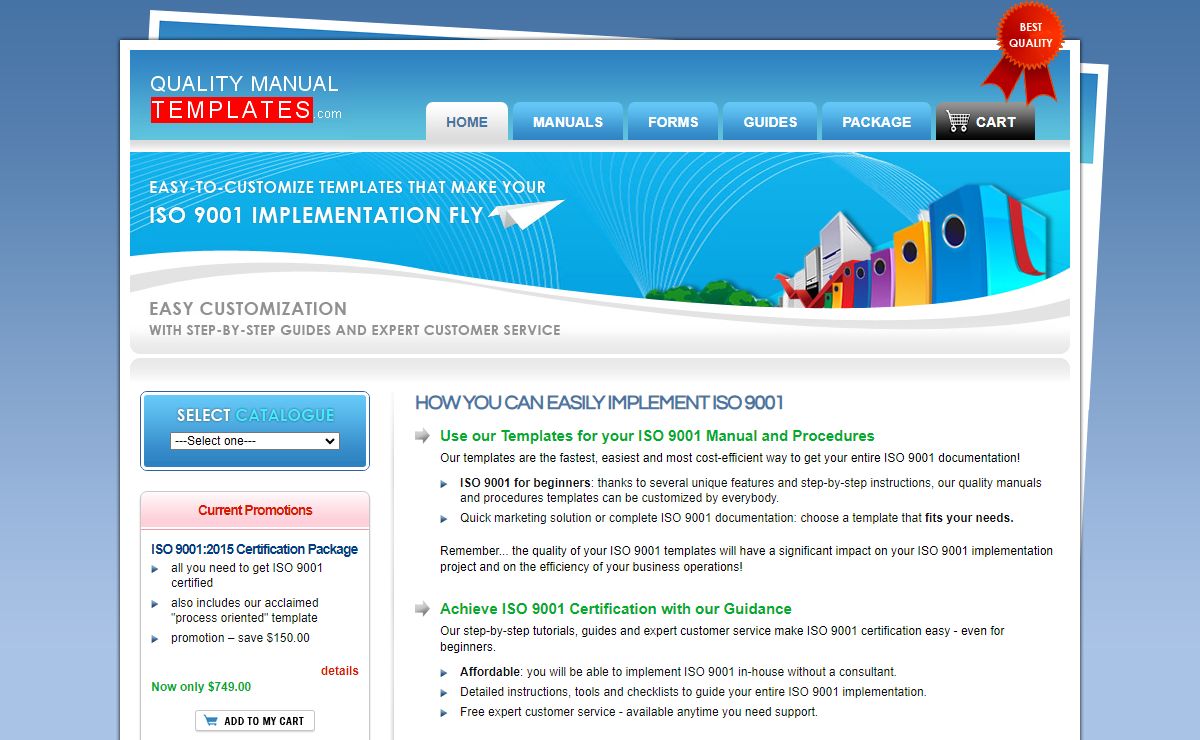The height and width of the screenshot is (740, 1200).
Task: Click the Quality Manual Templates logo
Action: pyautogui.click(x=245, y=97)
